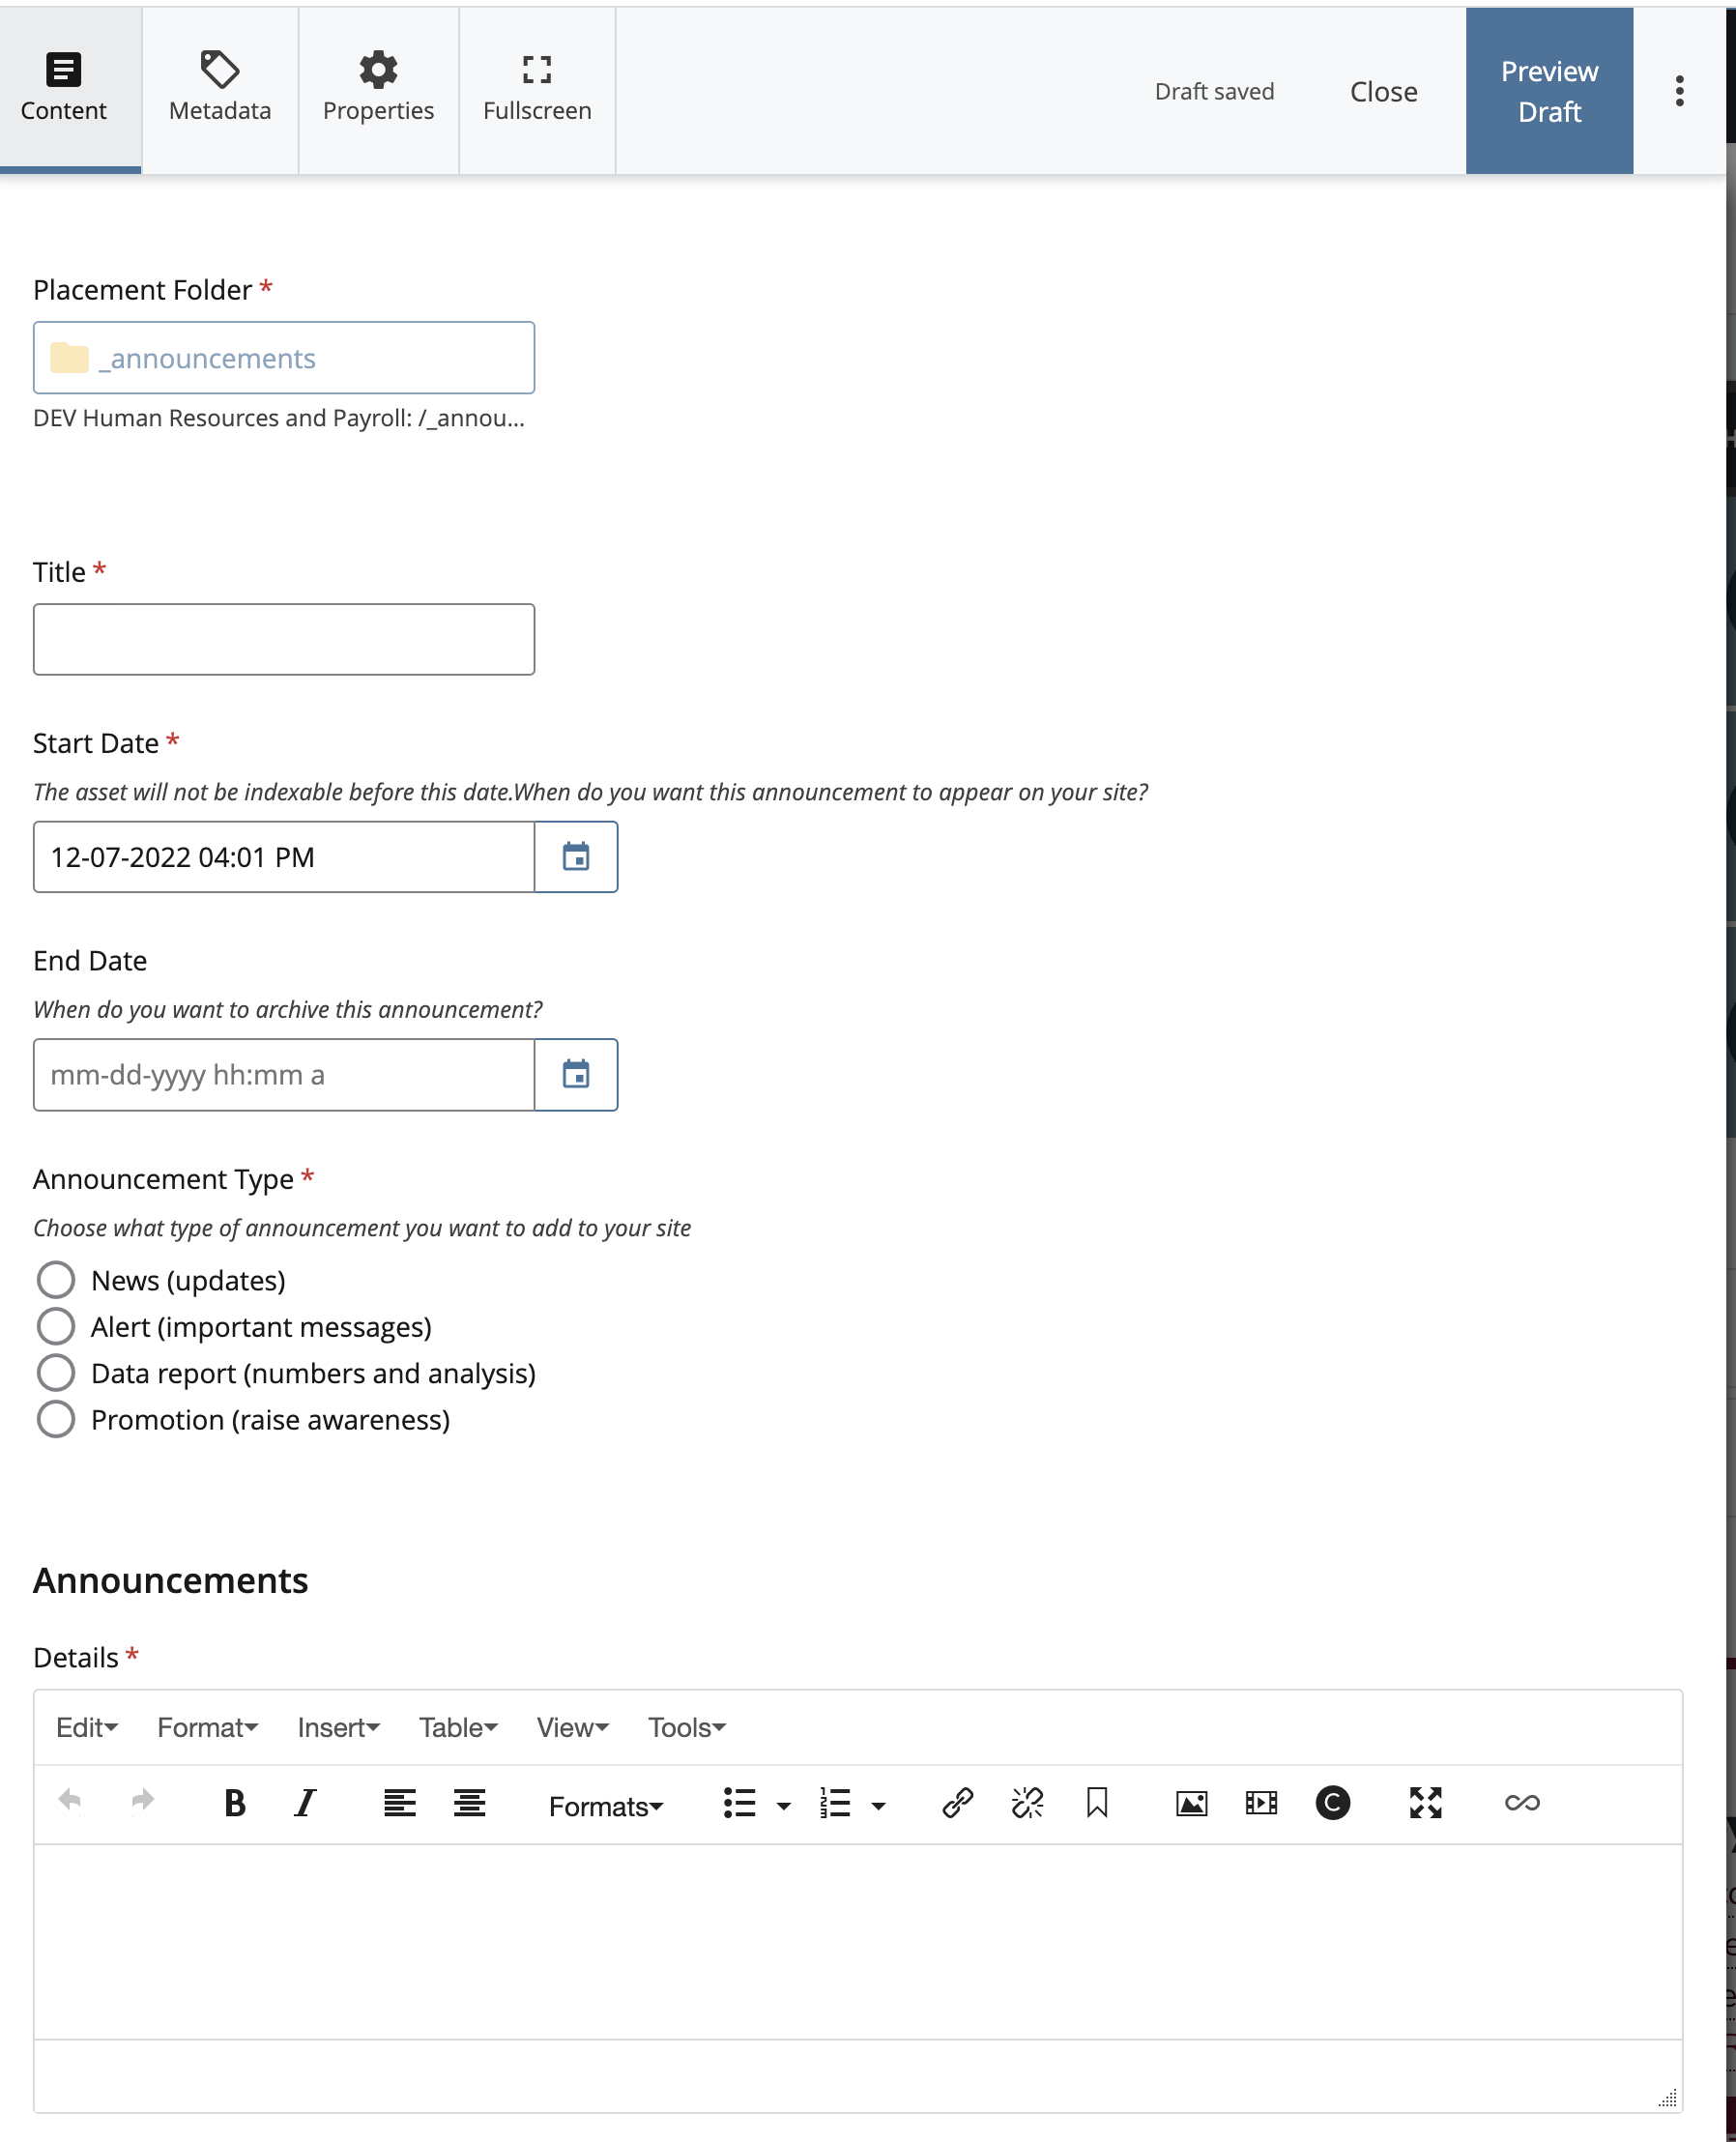Viewport: 1736px width, 2142px height.
Task: Open End Date calendar picker
Action: pos(576,1074)
